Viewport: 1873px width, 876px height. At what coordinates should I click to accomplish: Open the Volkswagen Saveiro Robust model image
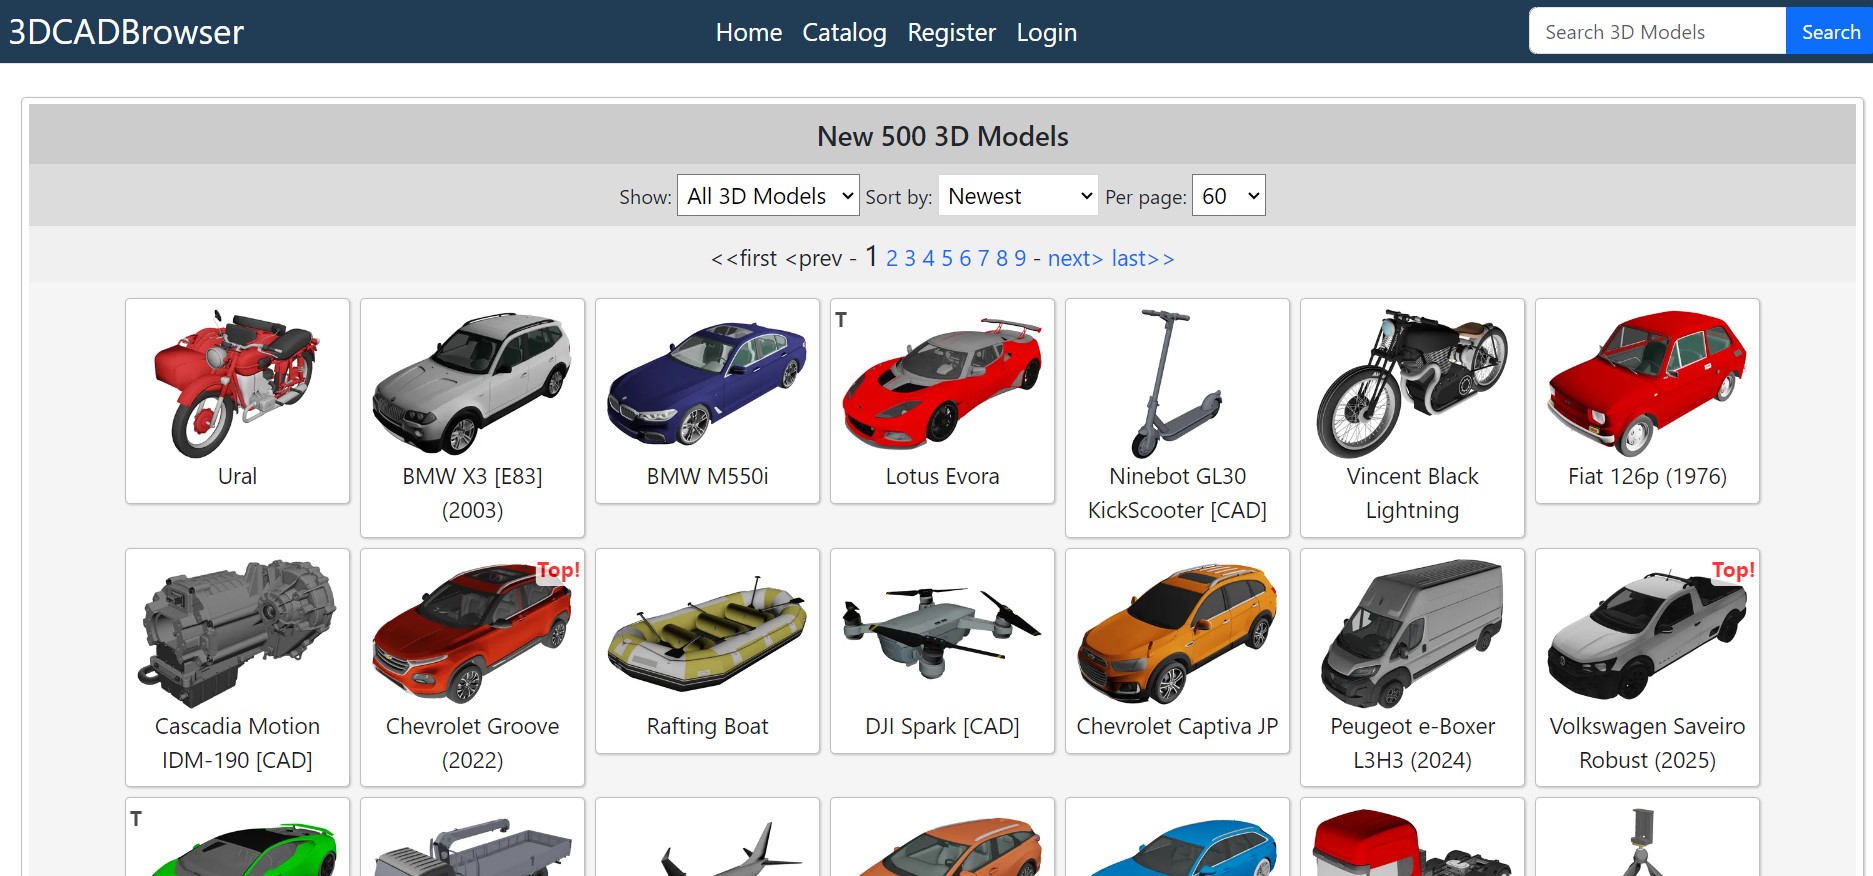point(1647,633)
